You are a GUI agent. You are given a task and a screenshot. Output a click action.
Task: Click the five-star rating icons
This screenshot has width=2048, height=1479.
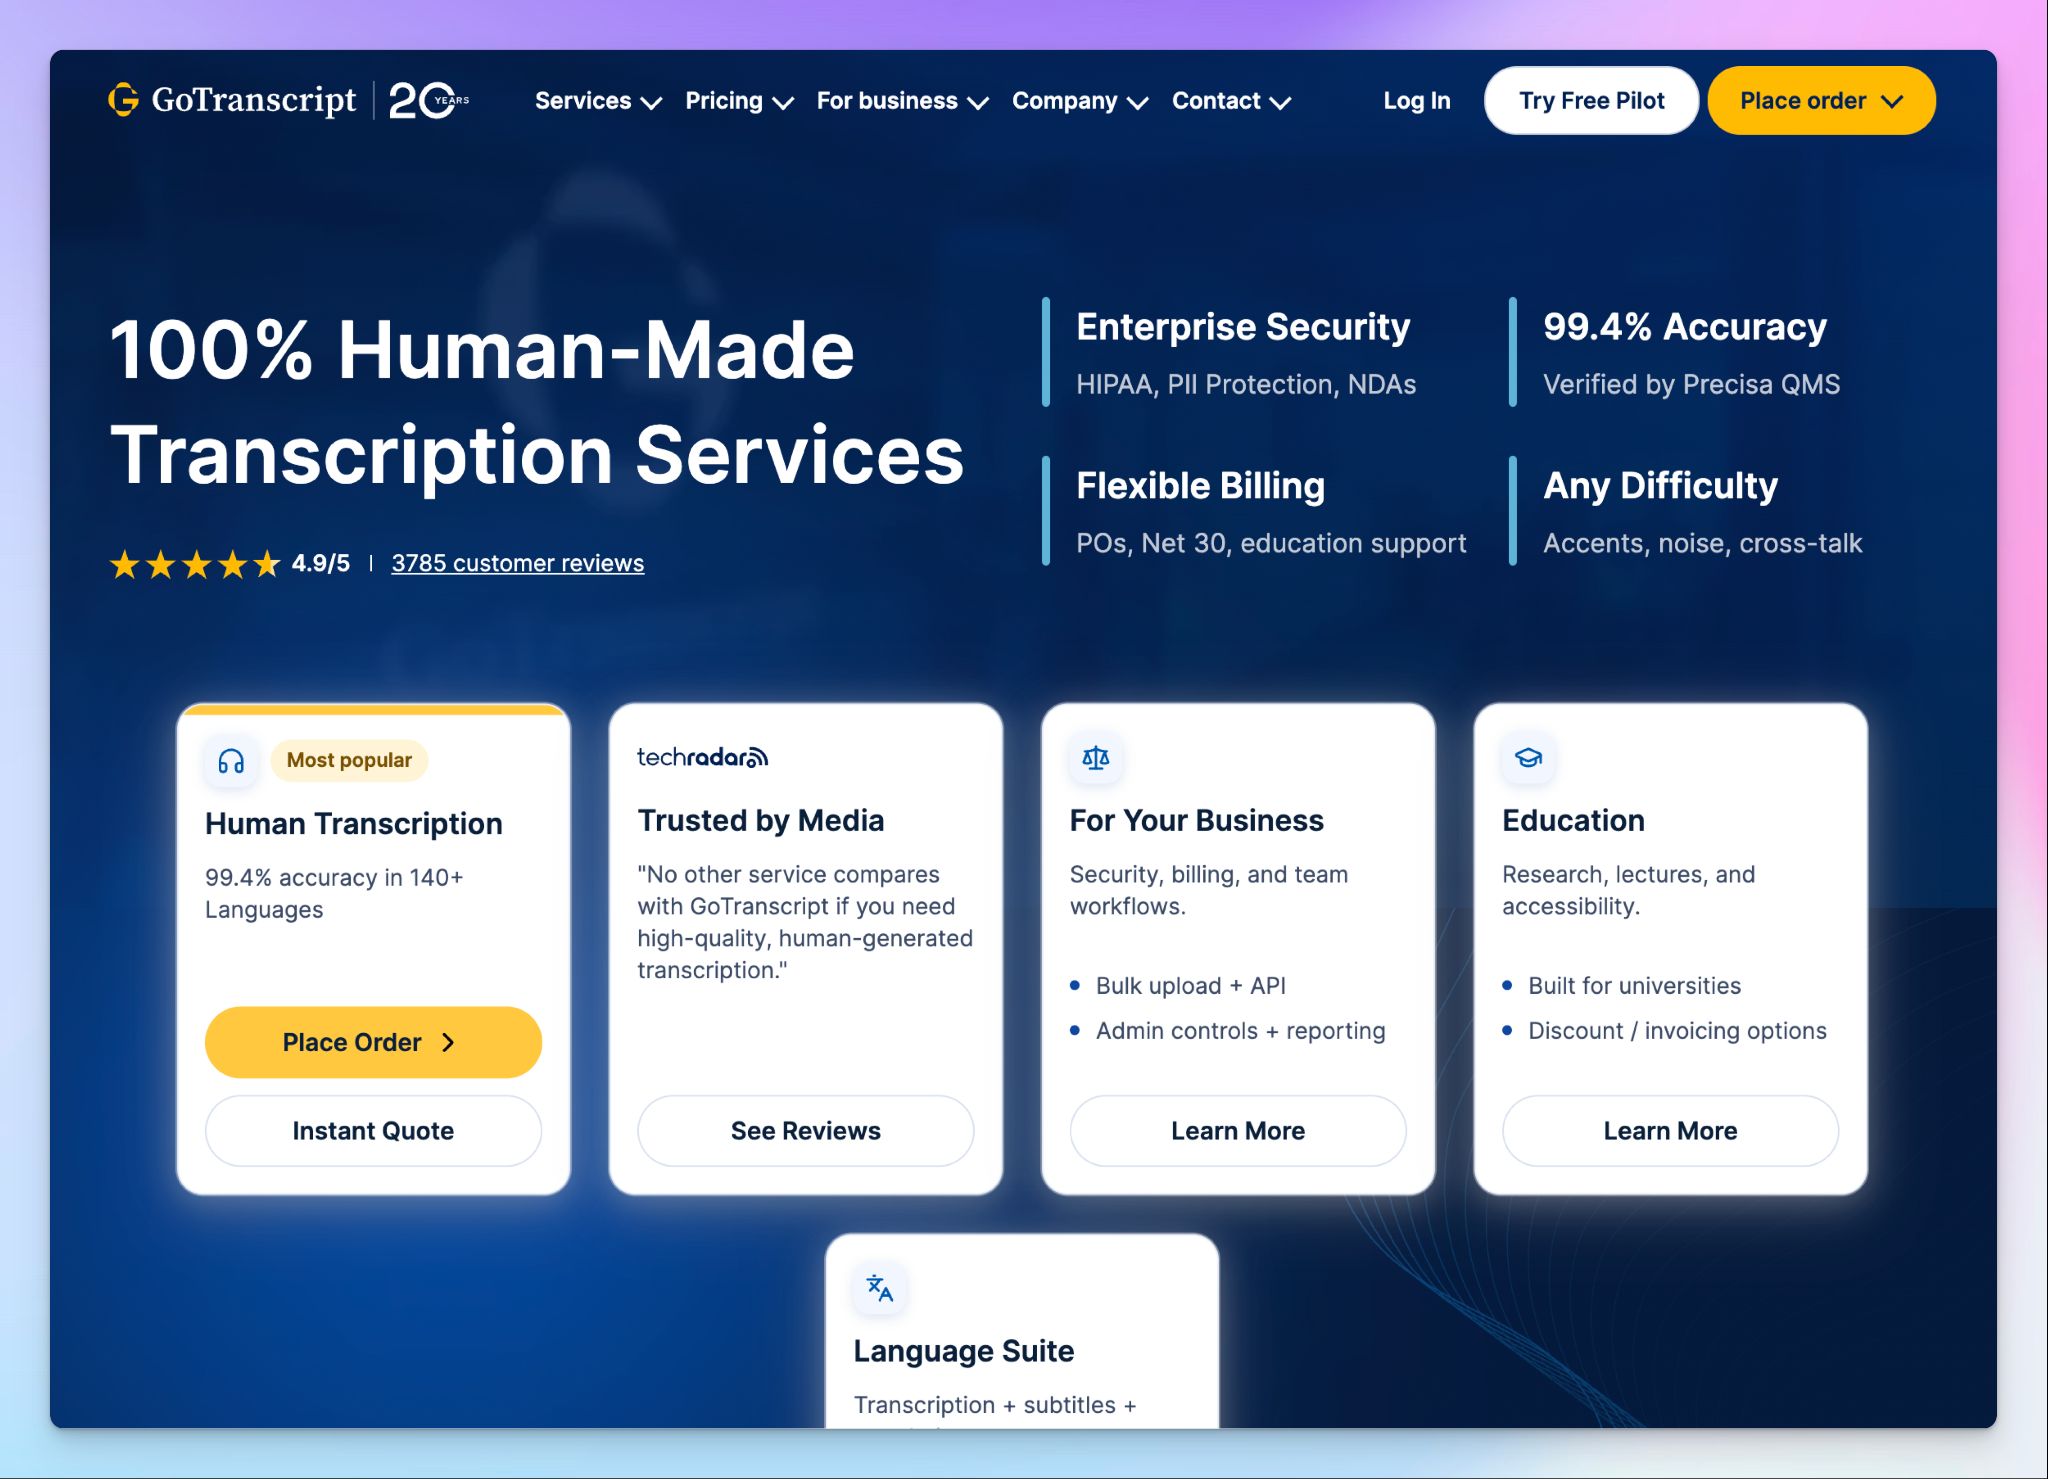tap(195, 564)
